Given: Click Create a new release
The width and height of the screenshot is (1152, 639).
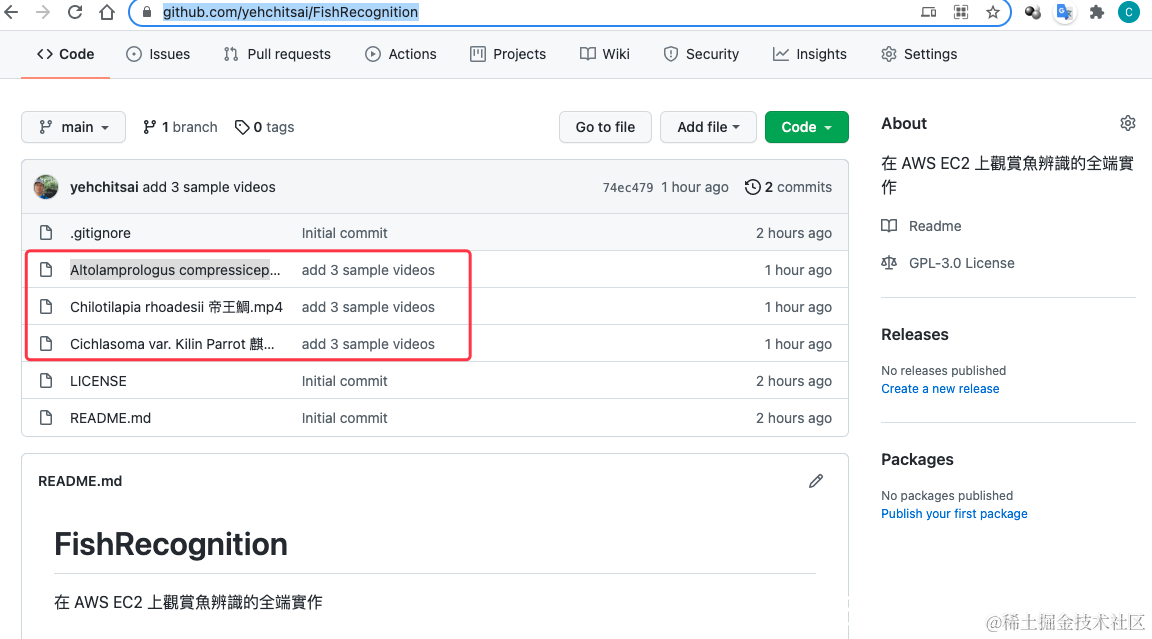Looking at the screenshot, I should 940,389.
